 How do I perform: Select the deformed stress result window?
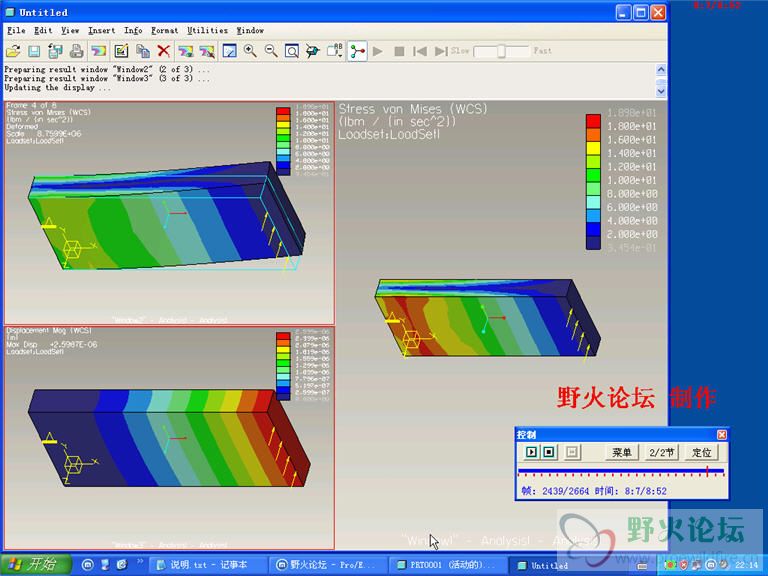coord(169,213)
